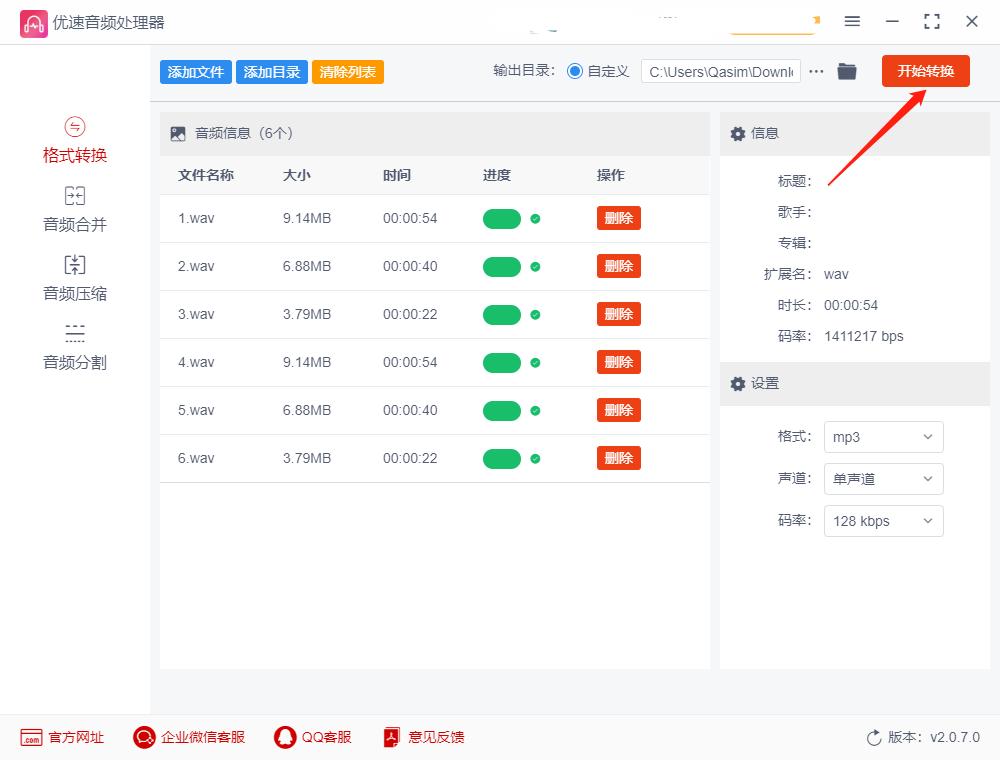Viewport: 1000px width, 760px height.
Task: Click the progress bar of 1.wav
Action: [502, 218]
